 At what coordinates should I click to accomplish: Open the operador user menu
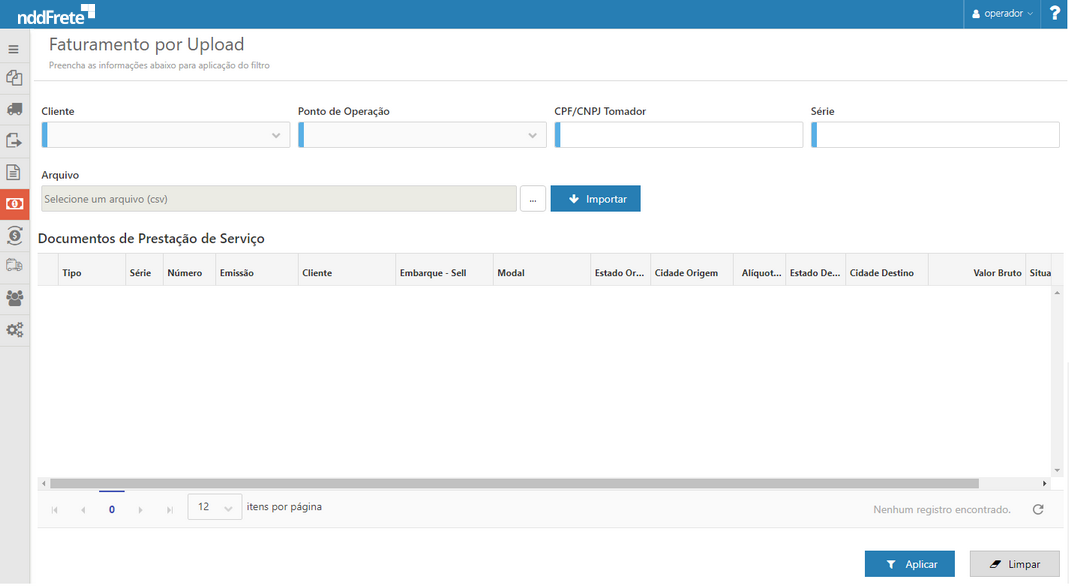click(1003, 14)
